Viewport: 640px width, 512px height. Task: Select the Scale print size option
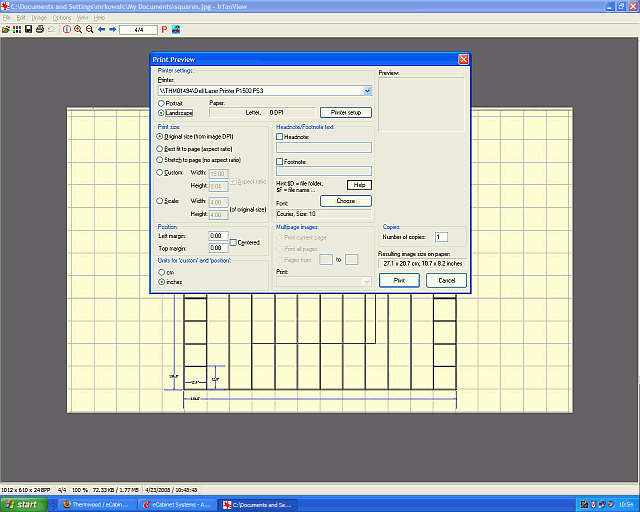(x=160, y=200)
